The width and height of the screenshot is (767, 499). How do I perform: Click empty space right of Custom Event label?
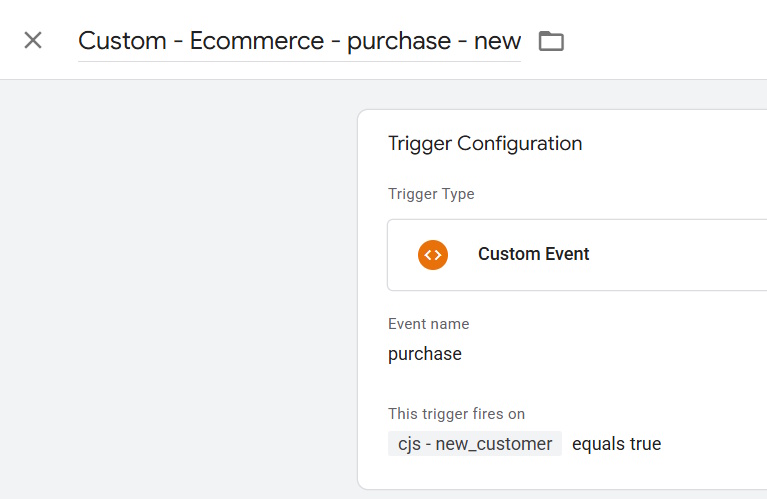click(680, 254)
